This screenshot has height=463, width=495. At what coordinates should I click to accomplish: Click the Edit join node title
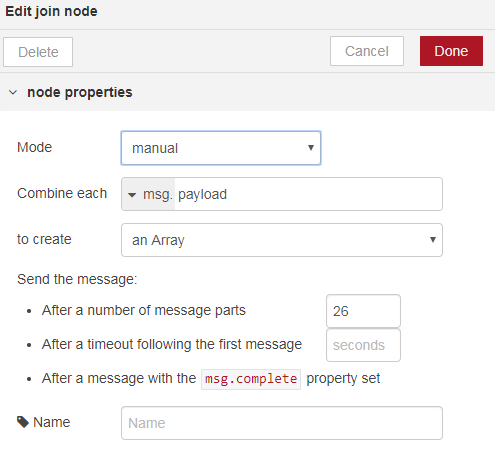(51, 11)
